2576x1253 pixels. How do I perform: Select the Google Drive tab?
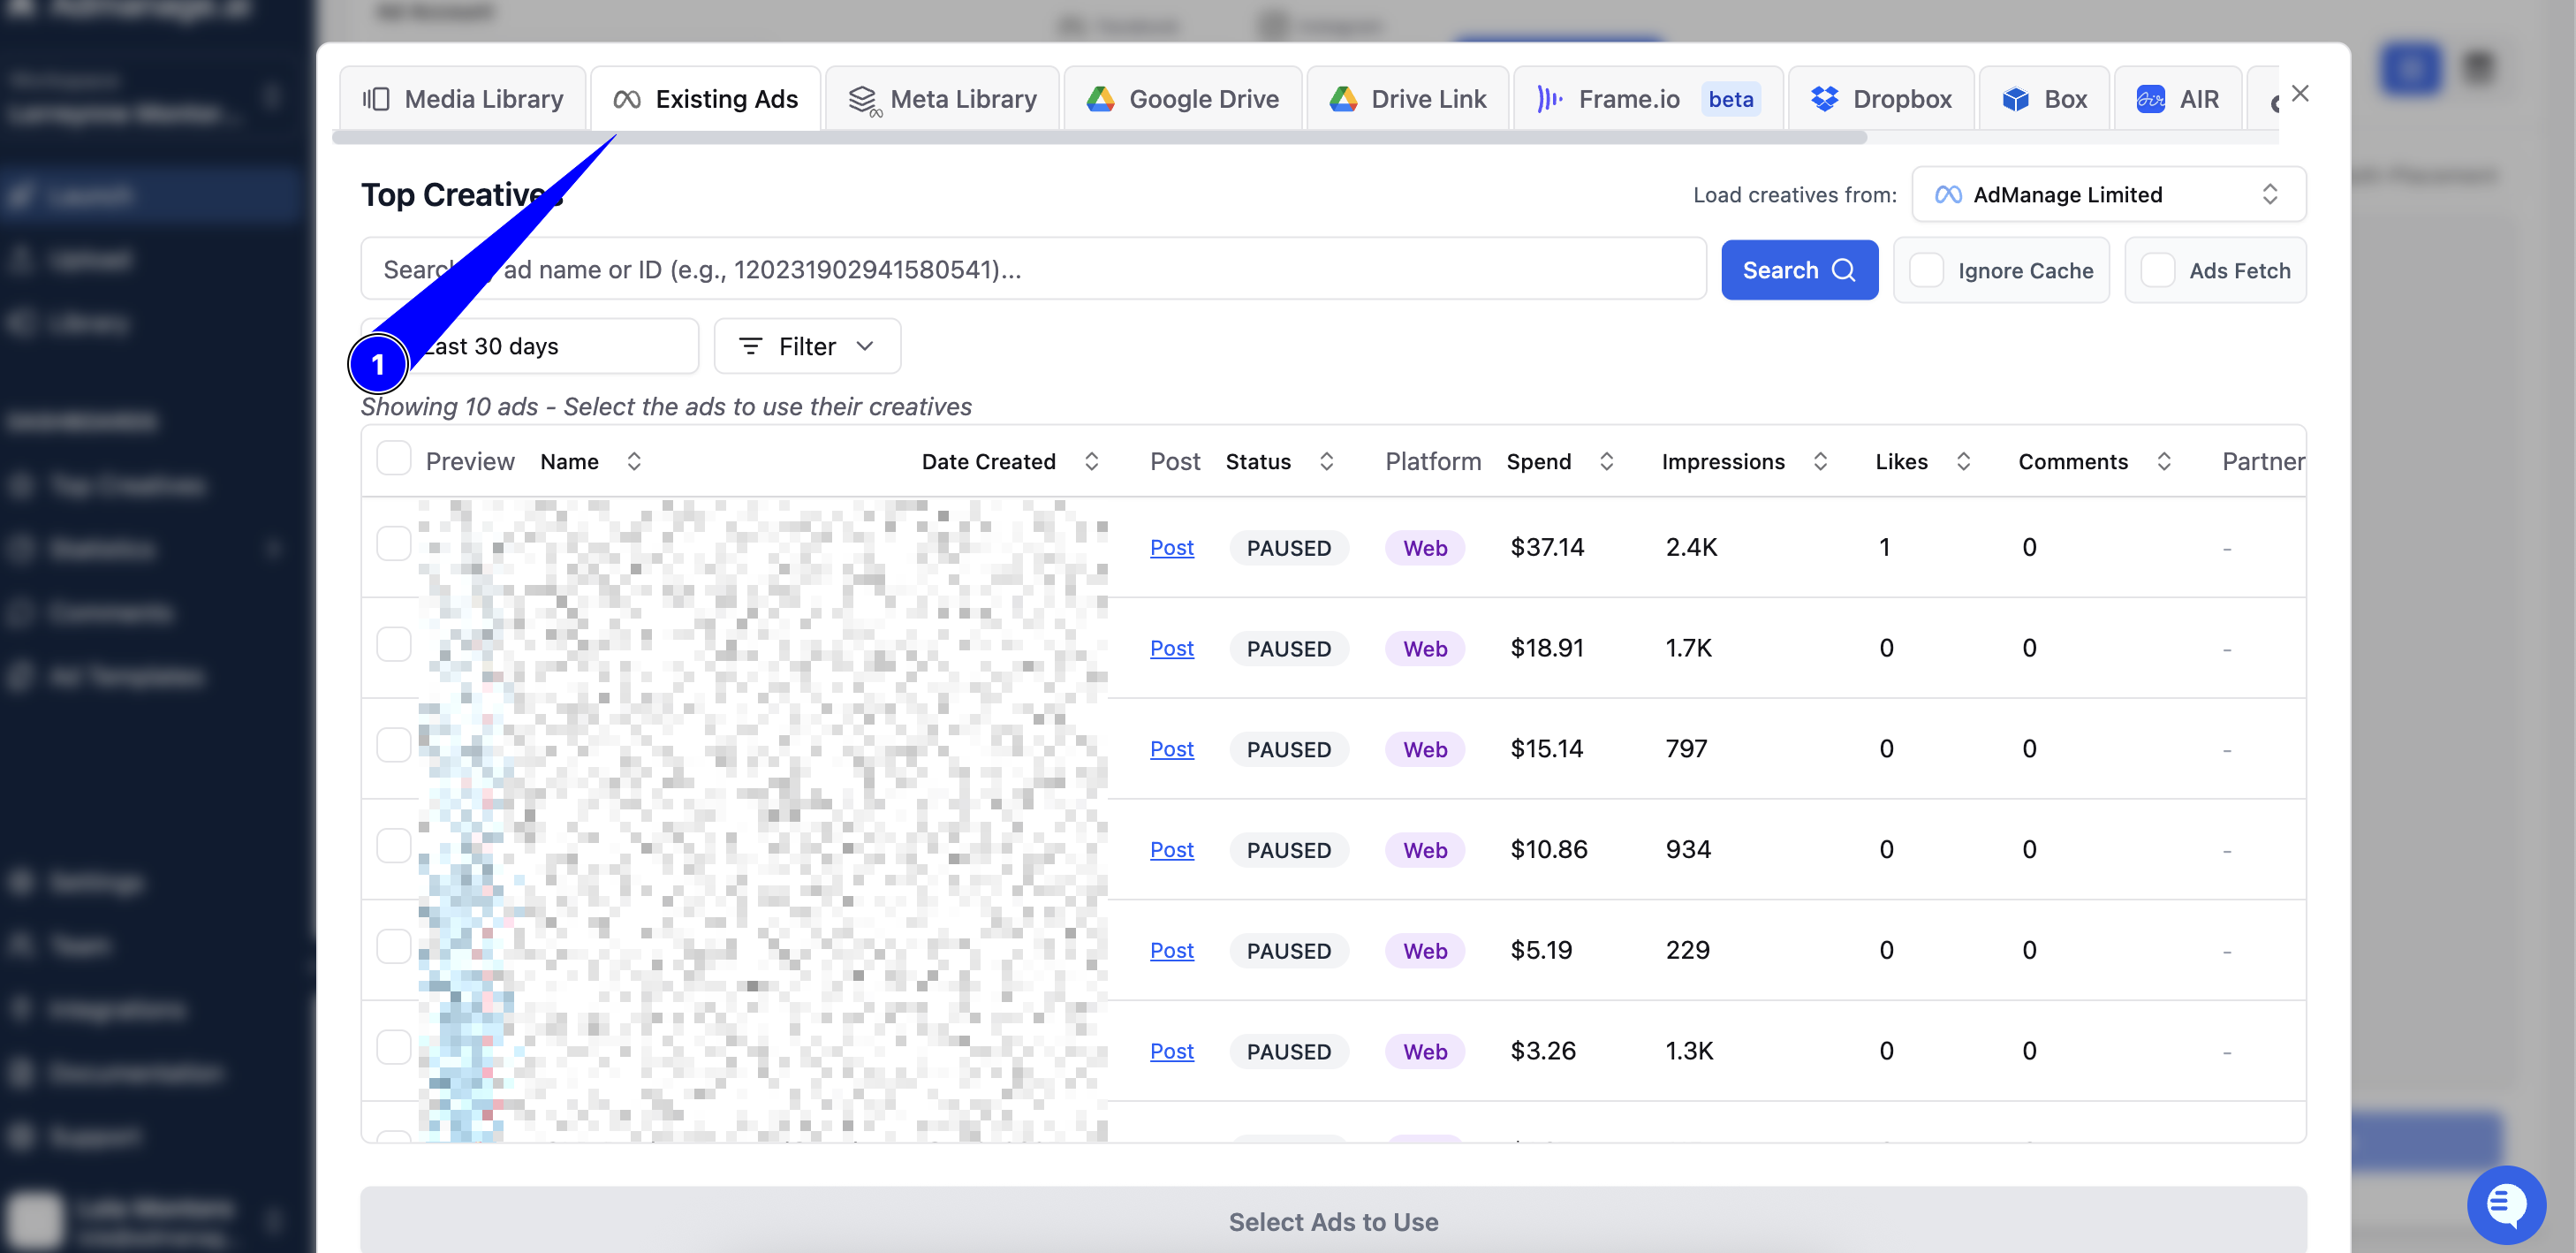click(x=1183, y=99)
